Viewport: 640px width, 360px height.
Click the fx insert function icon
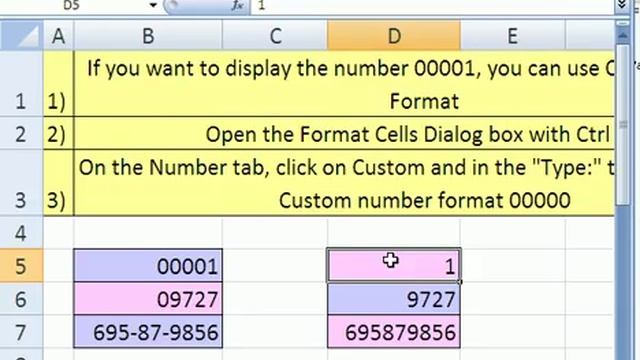pyautogui.click(x=237, y=5)
